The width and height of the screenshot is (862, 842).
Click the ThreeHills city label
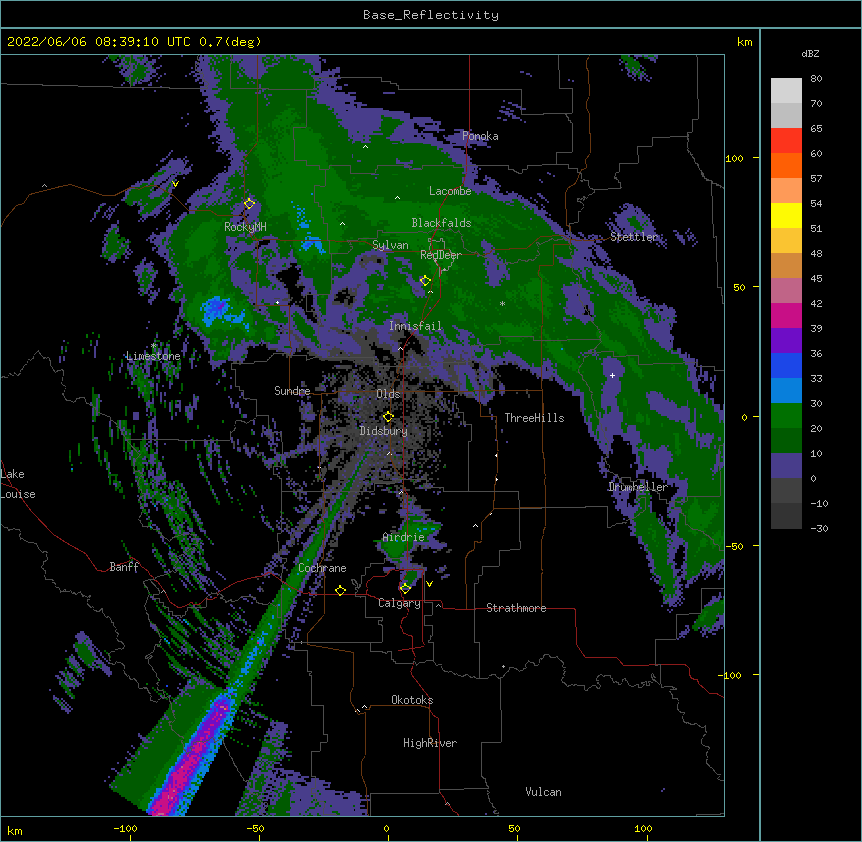[x=534, y=418]
